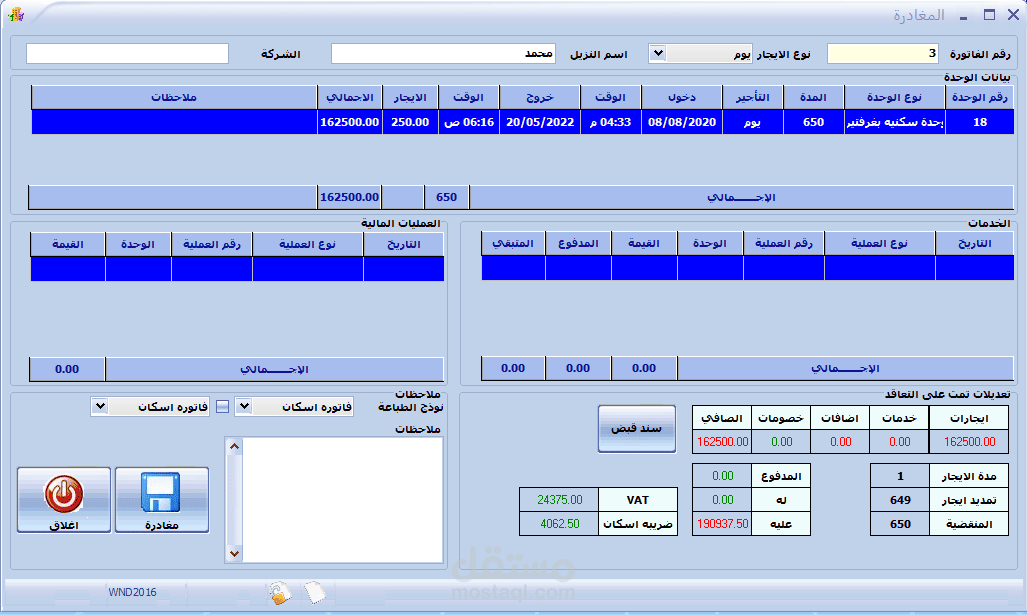
Task: Click the اسم النزيل guest name field
Action: [x=443, y=54]
